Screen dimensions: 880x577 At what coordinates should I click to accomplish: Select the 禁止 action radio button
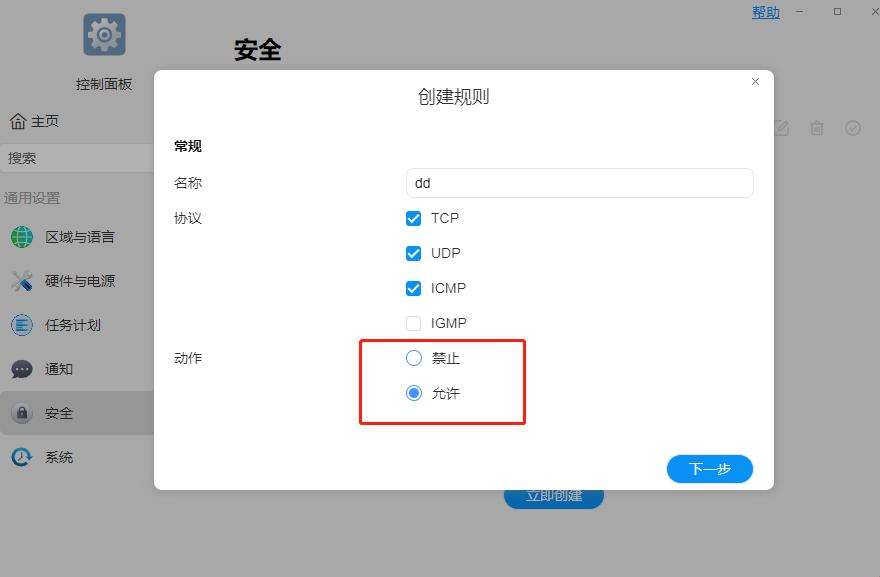point(413,357)
